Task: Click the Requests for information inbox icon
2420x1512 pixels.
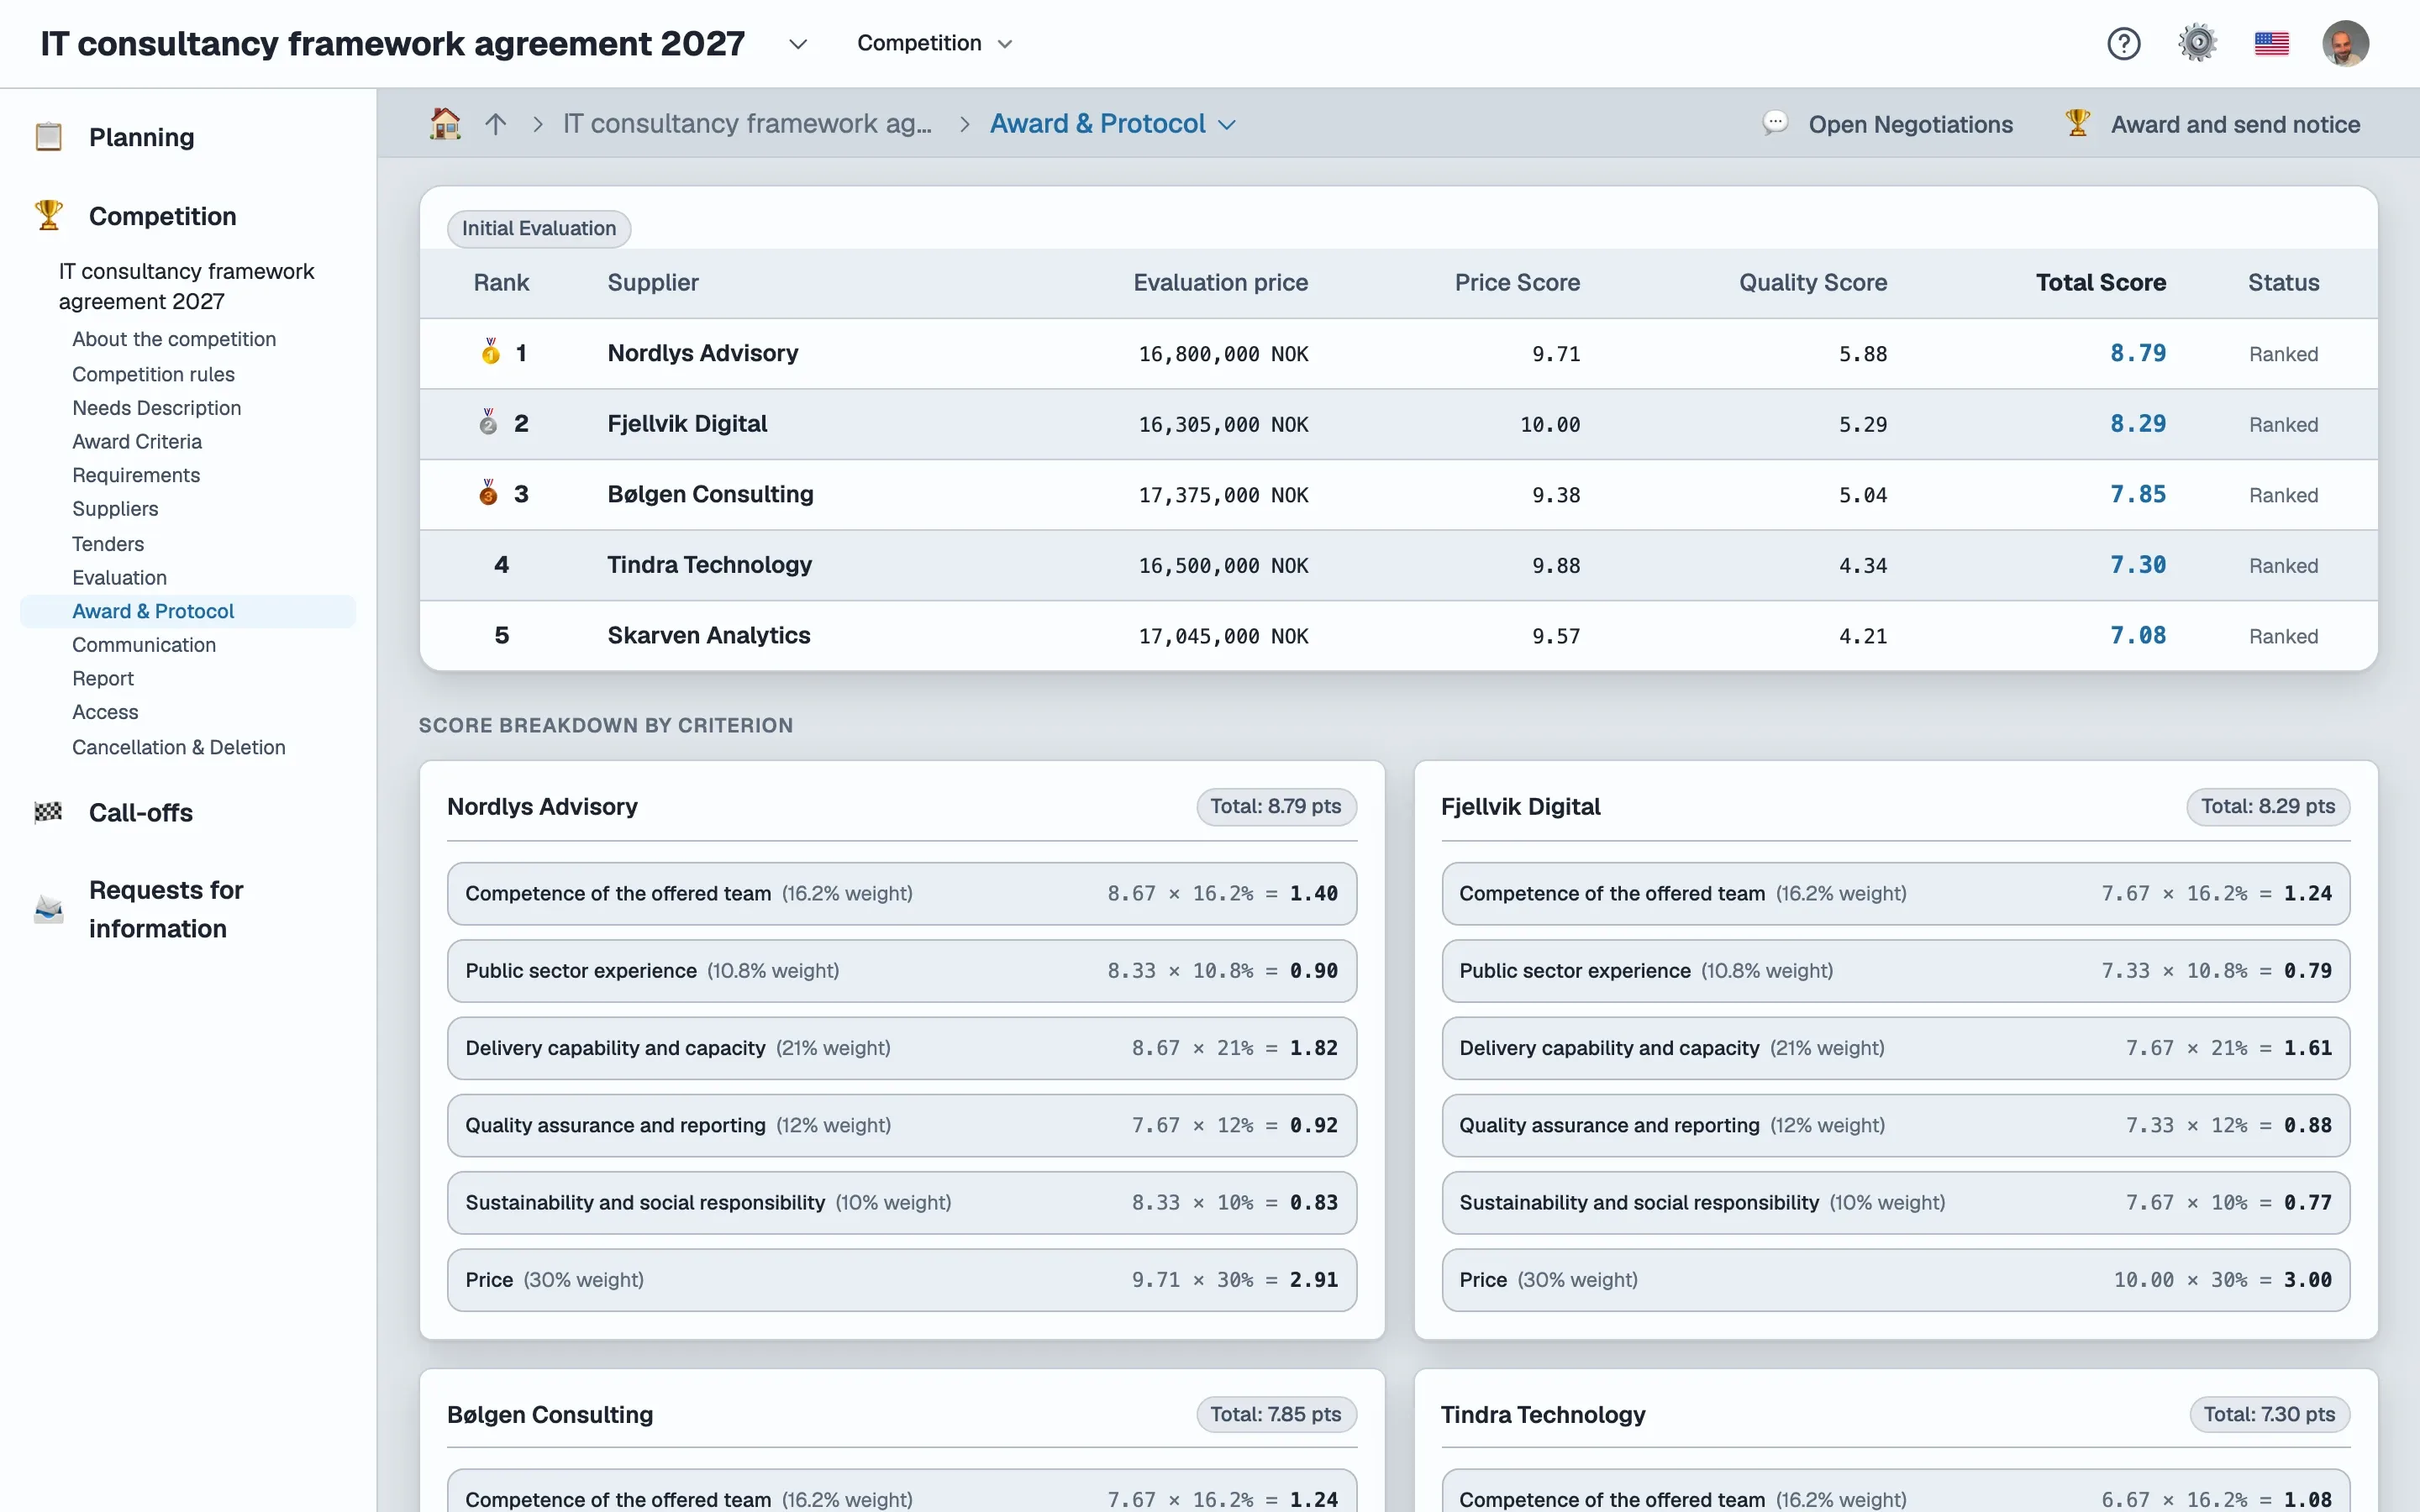Action: 48,908
